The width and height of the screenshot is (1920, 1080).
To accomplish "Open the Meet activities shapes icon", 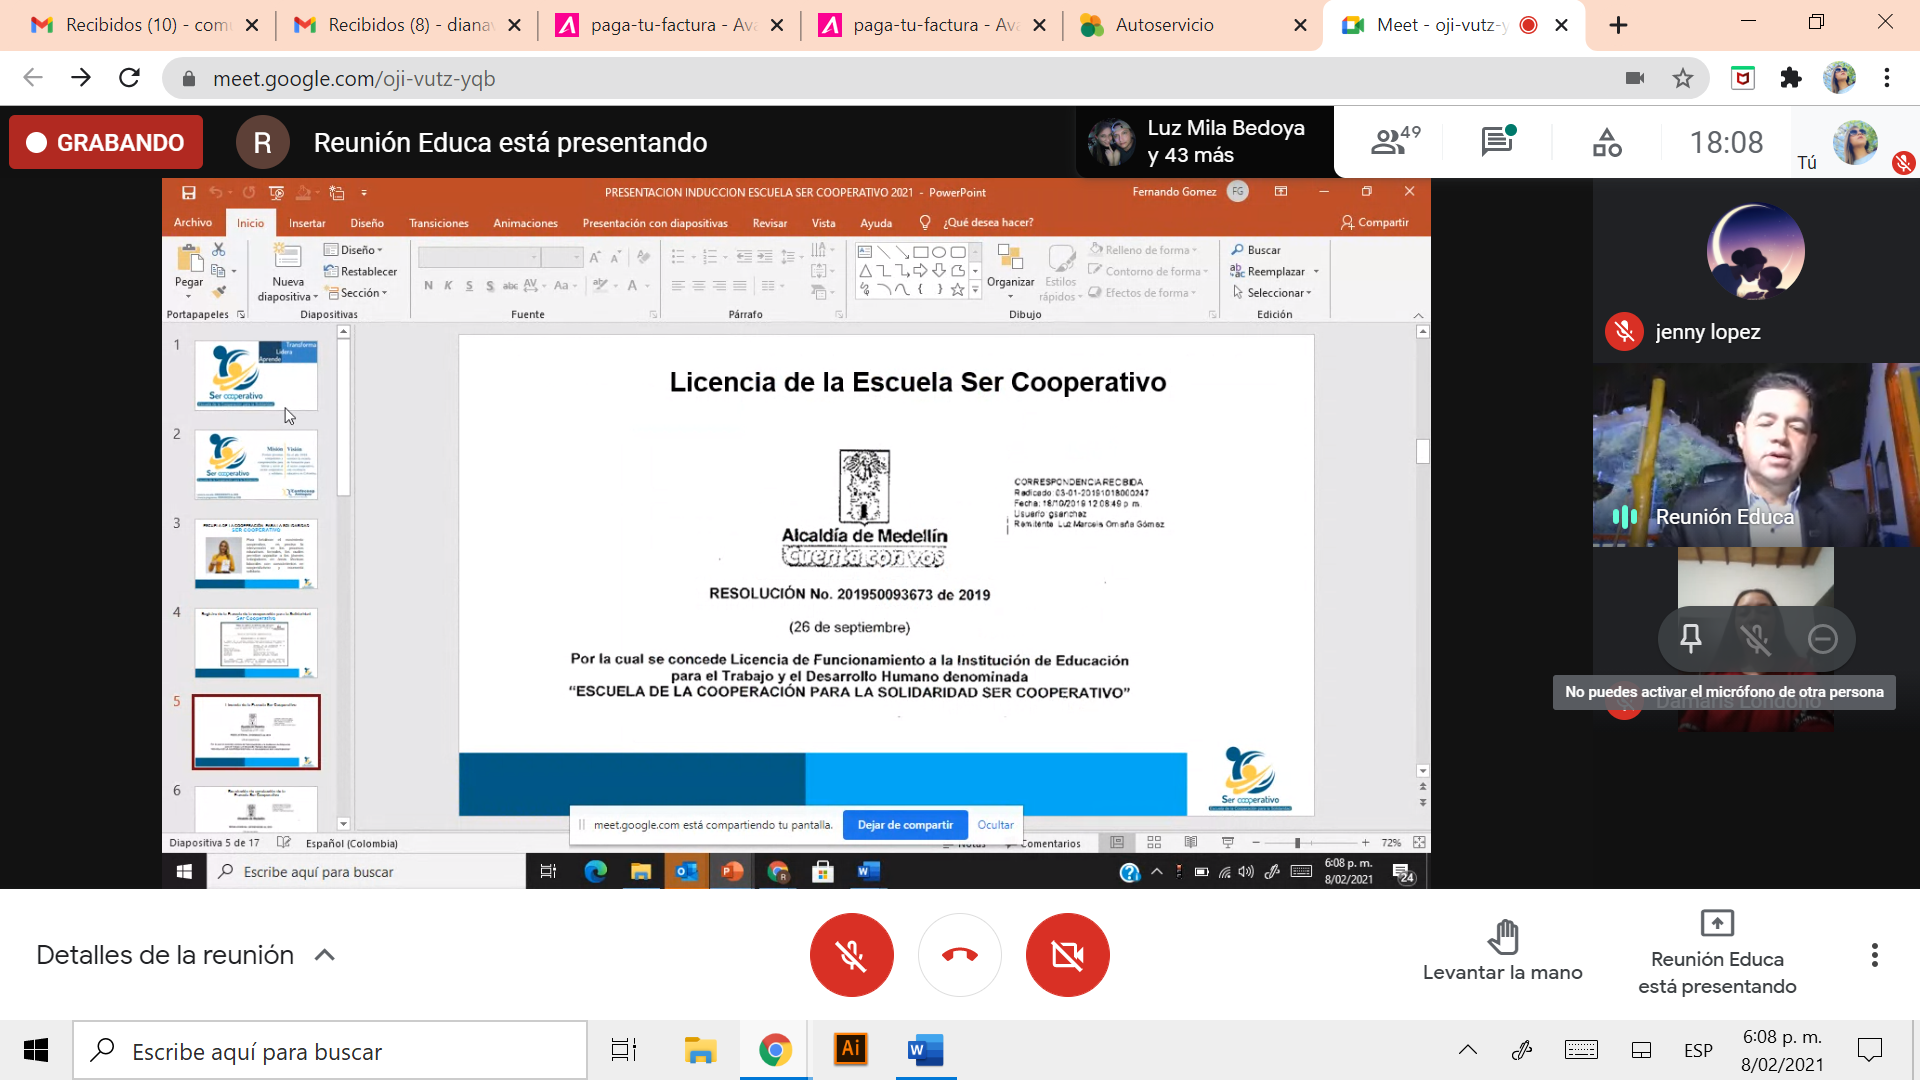I will point(1607,142).
